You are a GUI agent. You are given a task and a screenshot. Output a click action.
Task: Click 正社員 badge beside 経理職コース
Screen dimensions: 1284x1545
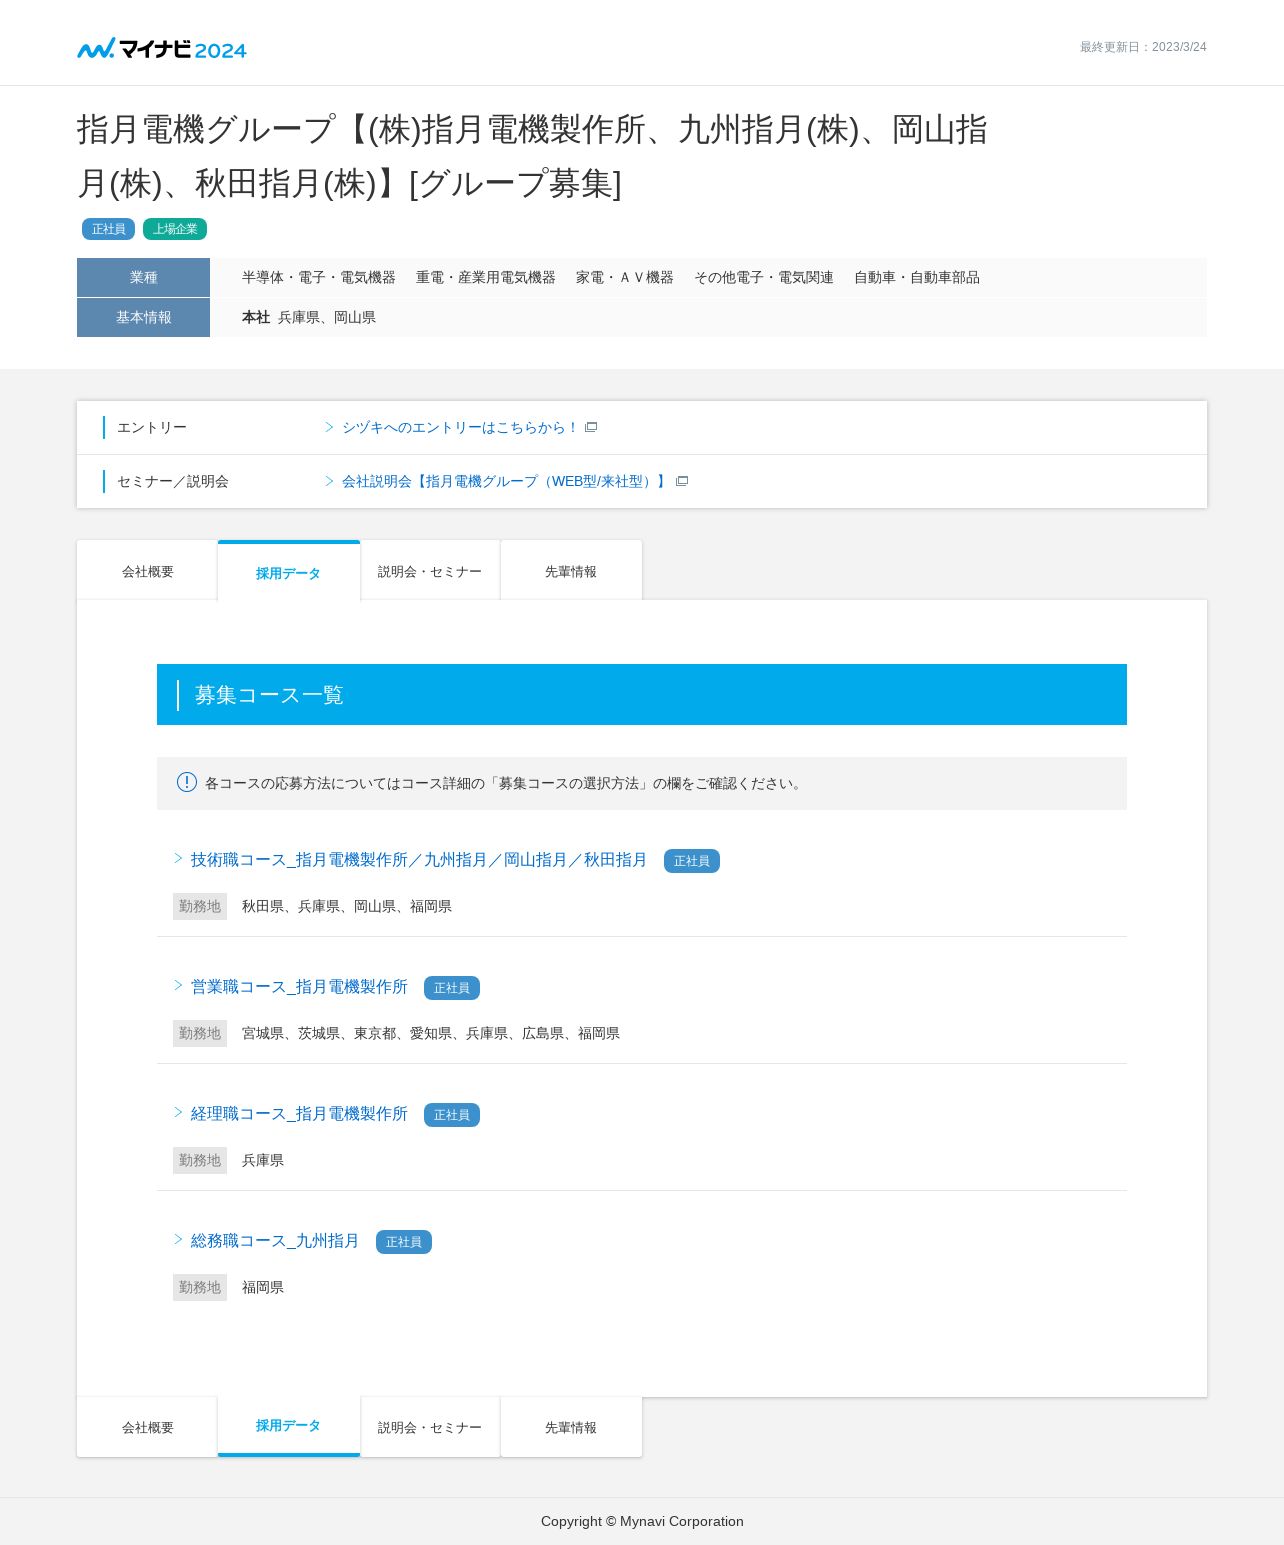452,1115
